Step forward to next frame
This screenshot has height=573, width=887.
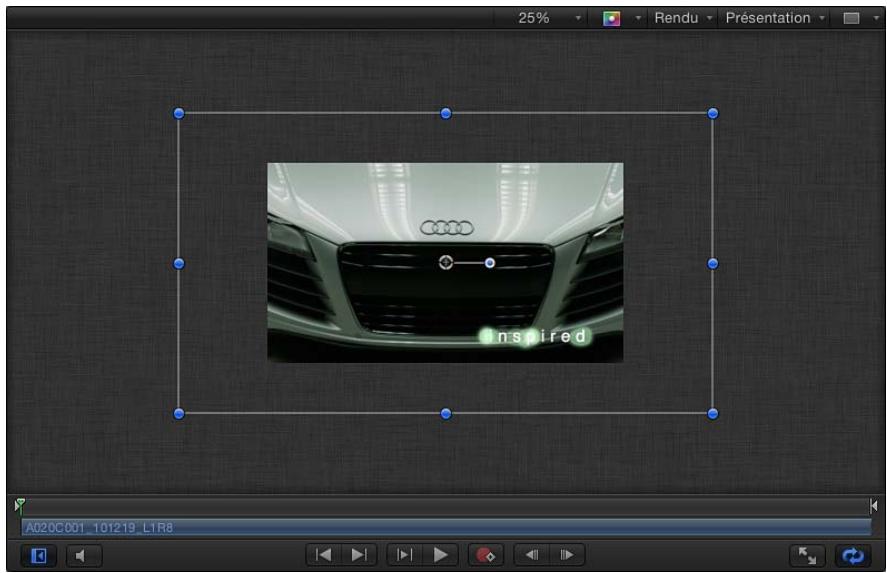pyautogui.click(x=567, y=555)
